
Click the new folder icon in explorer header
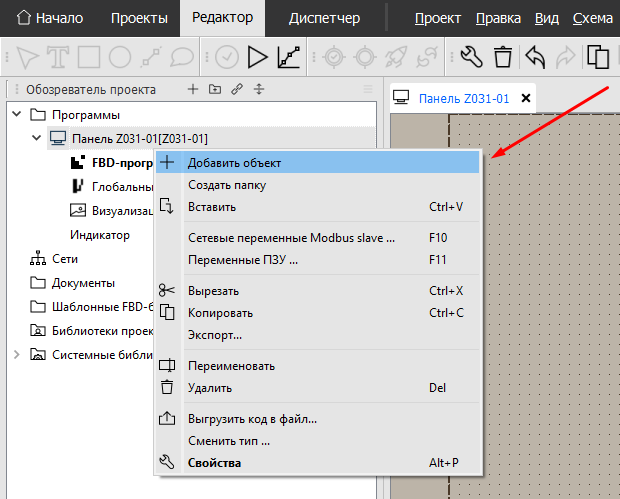coord(215,90)
